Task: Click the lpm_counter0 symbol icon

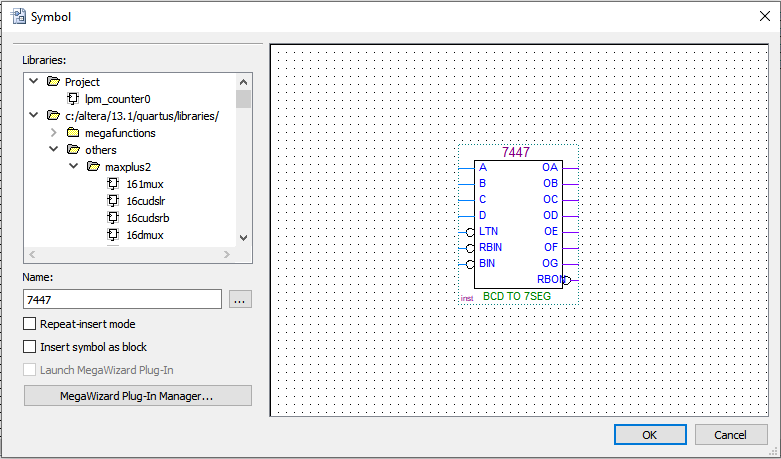Action: click(x=73, y=99)
